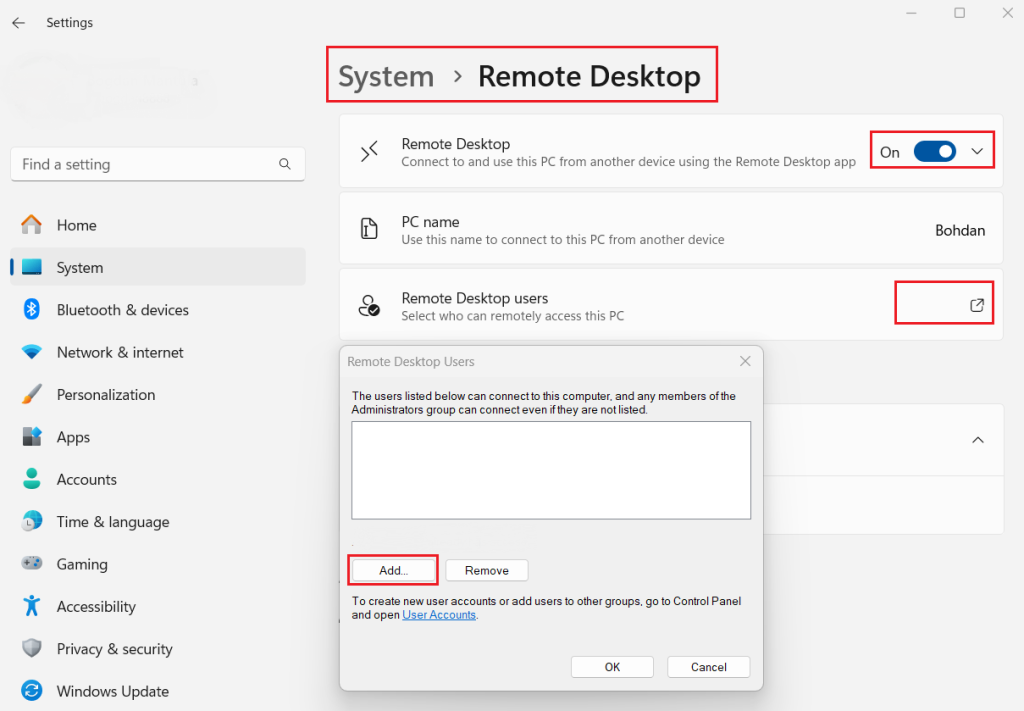Select System in the breadcrumb
The height and width of the screenshot is (711, 1024).
[x=384, y=75]
